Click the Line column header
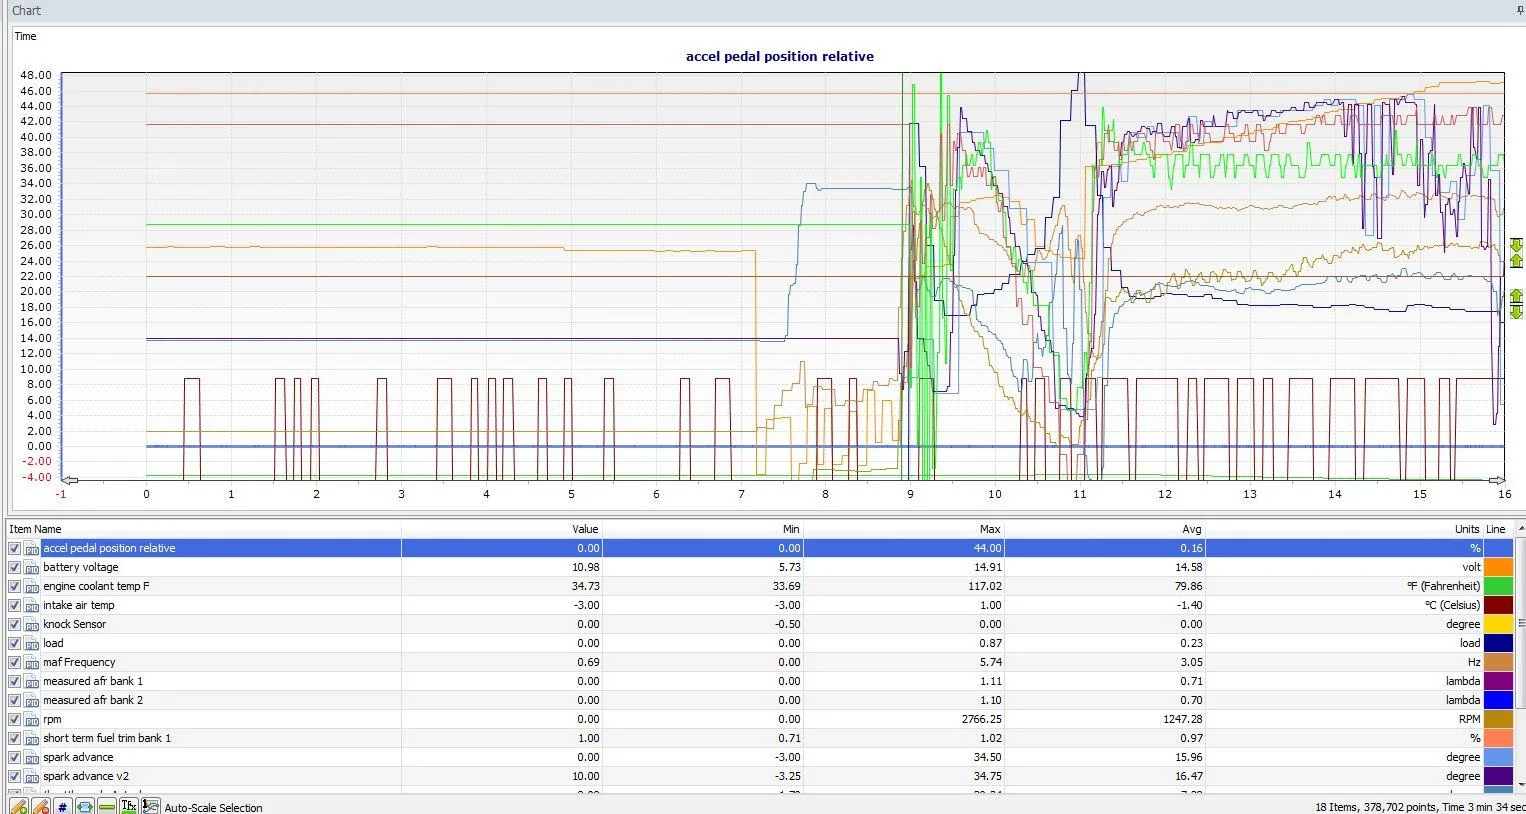The image size is (1526, 814). click(x=1497, y=529)
